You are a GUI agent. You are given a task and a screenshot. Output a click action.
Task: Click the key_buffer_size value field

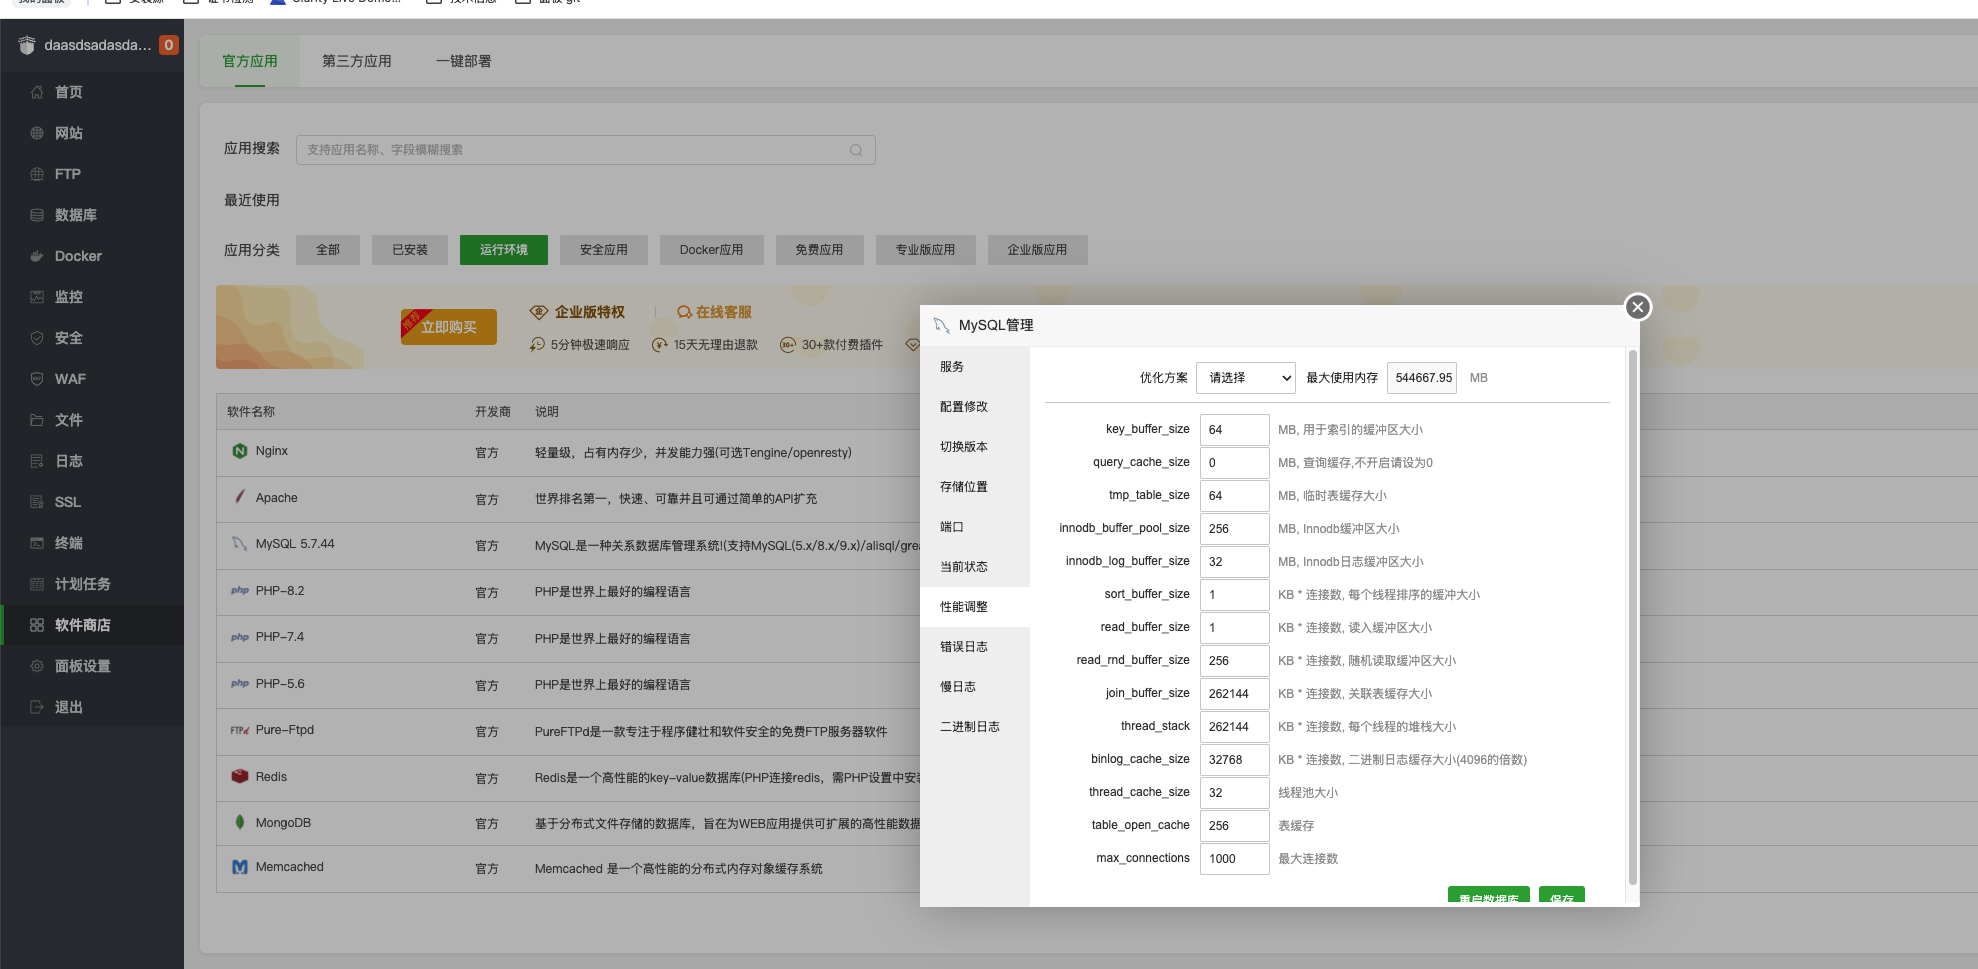coord(1235,430)
